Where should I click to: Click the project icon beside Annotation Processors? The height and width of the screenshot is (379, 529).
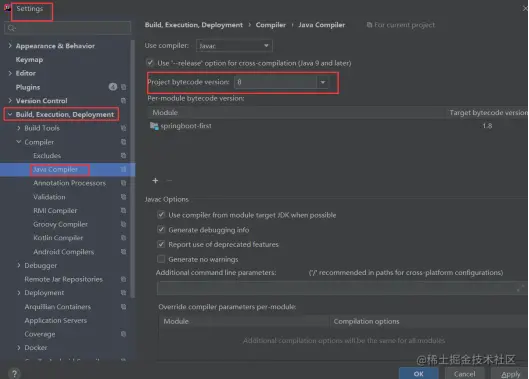click(123, 183)
